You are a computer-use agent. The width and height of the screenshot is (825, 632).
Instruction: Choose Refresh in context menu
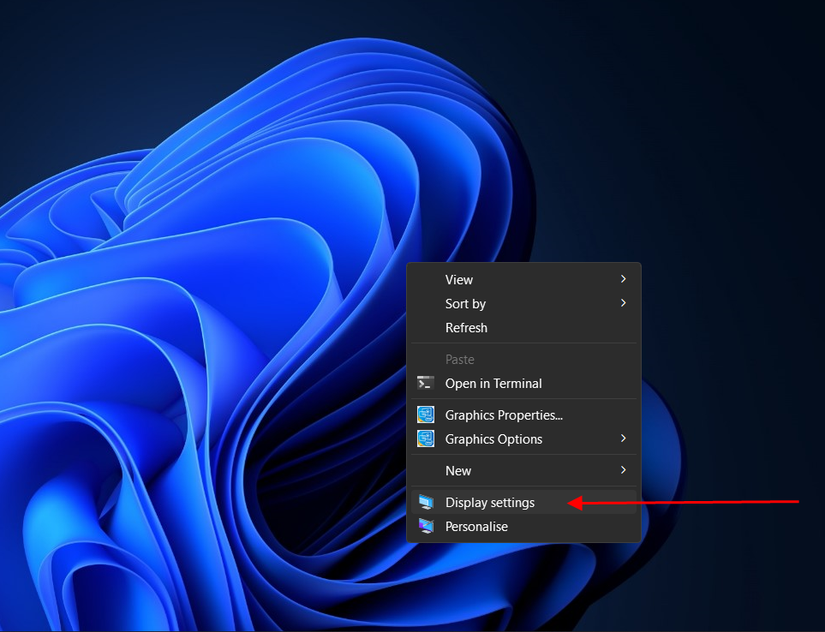(524, 328)
